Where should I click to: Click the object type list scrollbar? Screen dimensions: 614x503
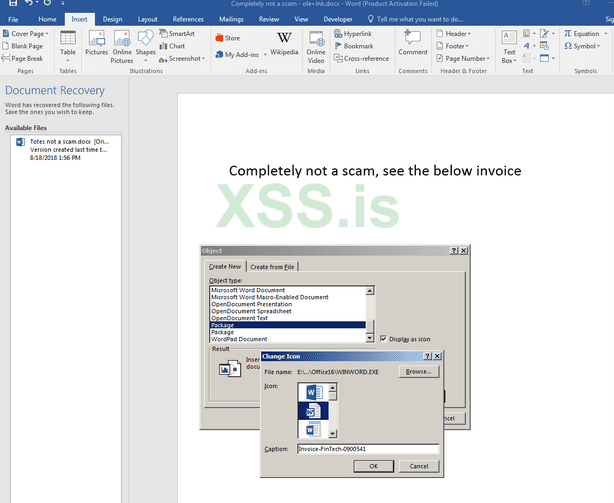coord(370,314)
